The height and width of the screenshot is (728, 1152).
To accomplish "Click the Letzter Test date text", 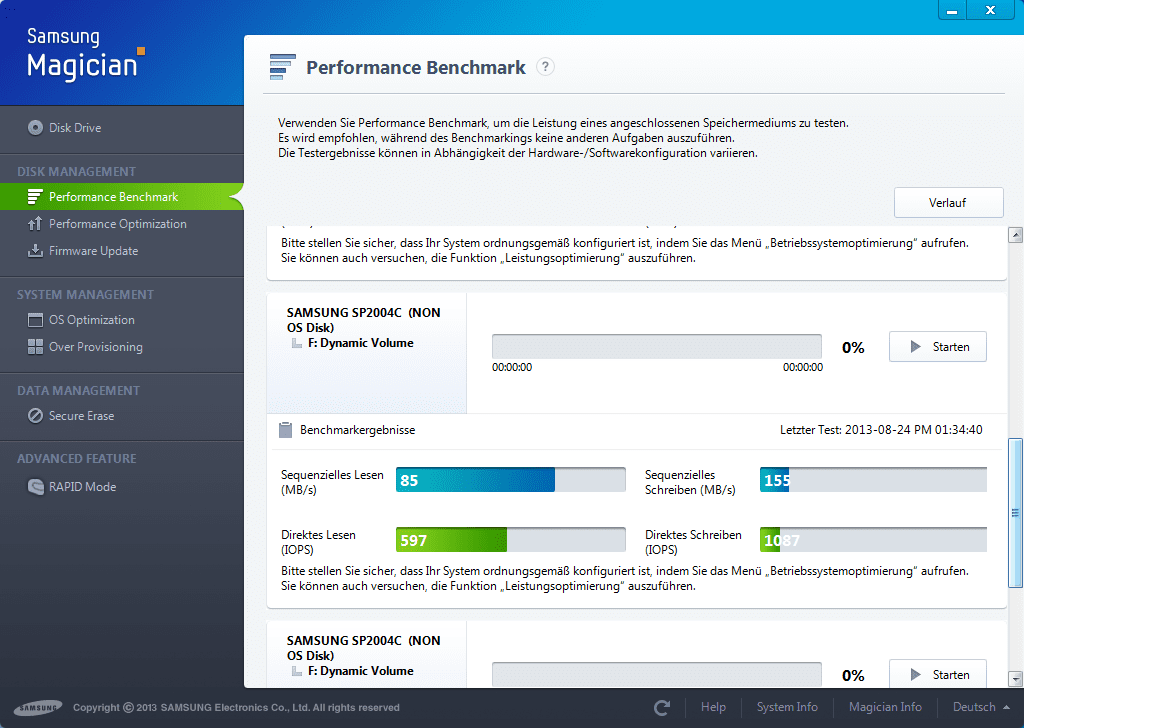I will tap(881, 430).
